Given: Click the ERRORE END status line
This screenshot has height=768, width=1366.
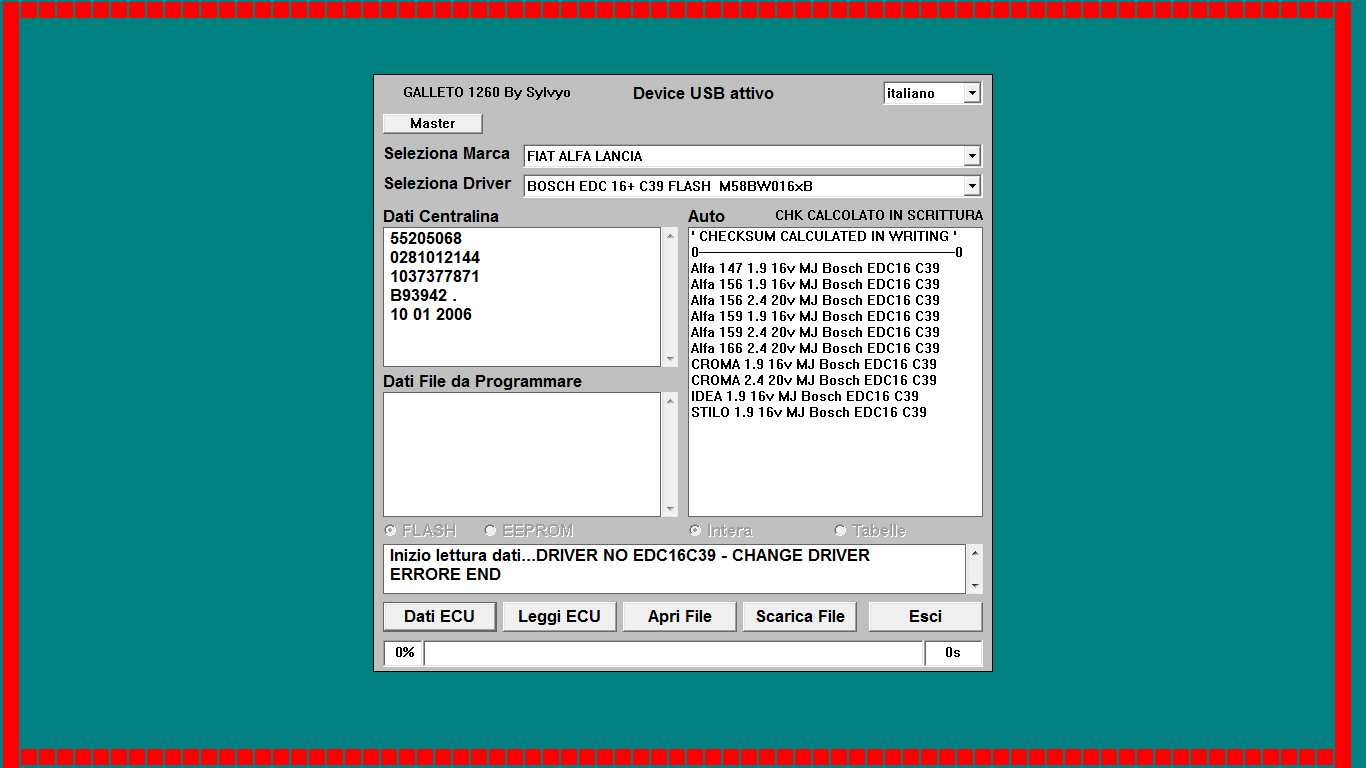Looking at the screenshot, I should pyautogui.click(x=445, y=575).
